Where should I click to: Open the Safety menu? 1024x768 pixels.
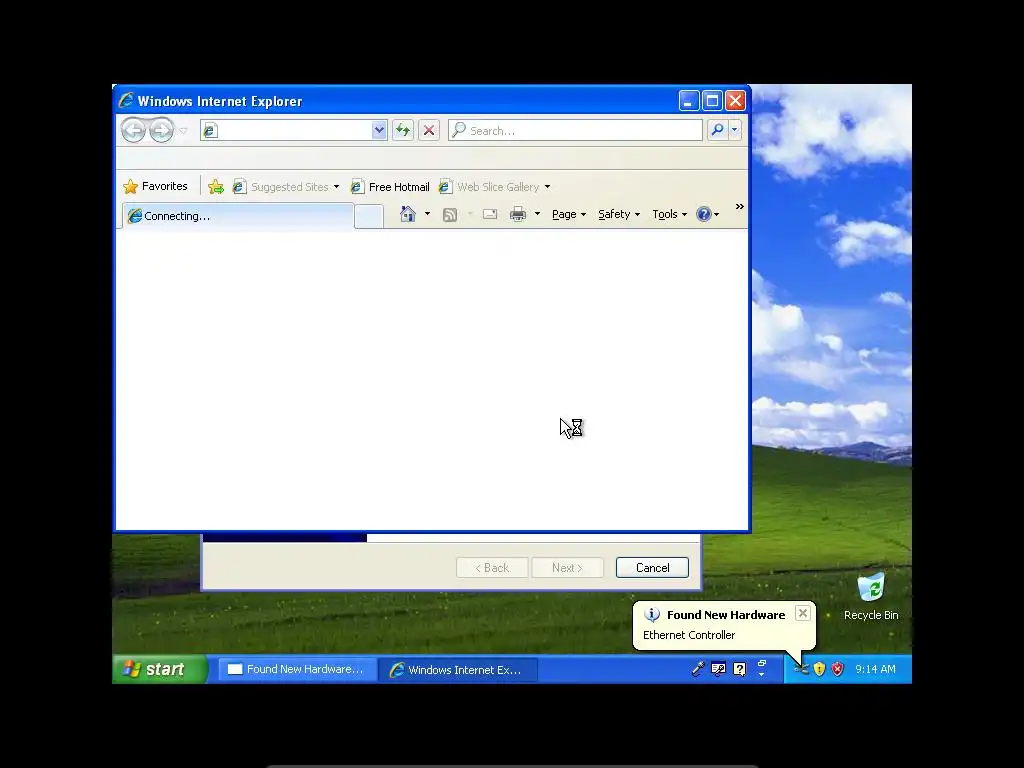click(x=619, y=214)
